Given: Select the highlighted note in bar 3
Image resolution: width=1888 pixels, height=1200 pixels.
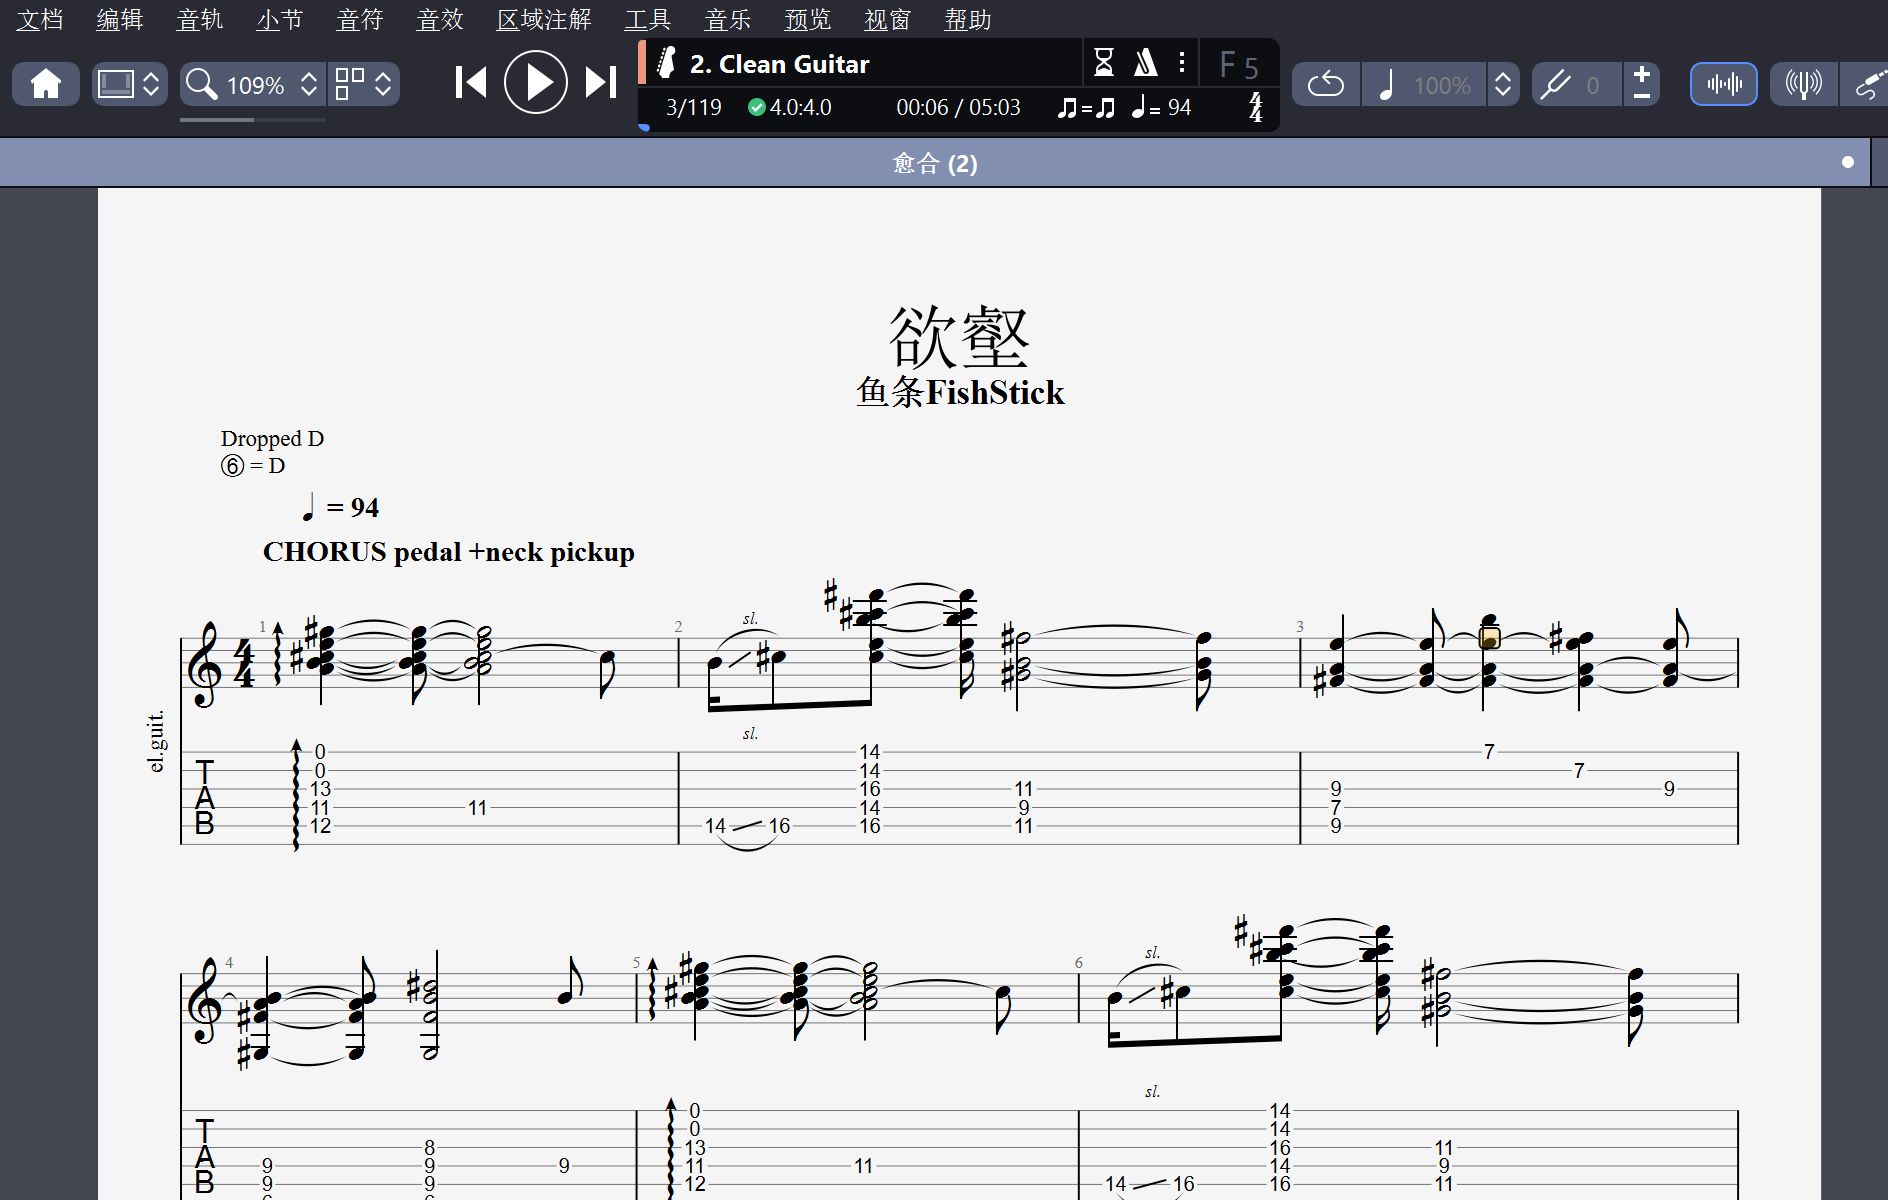Looking at the screenshot, I should (1490, 637).
